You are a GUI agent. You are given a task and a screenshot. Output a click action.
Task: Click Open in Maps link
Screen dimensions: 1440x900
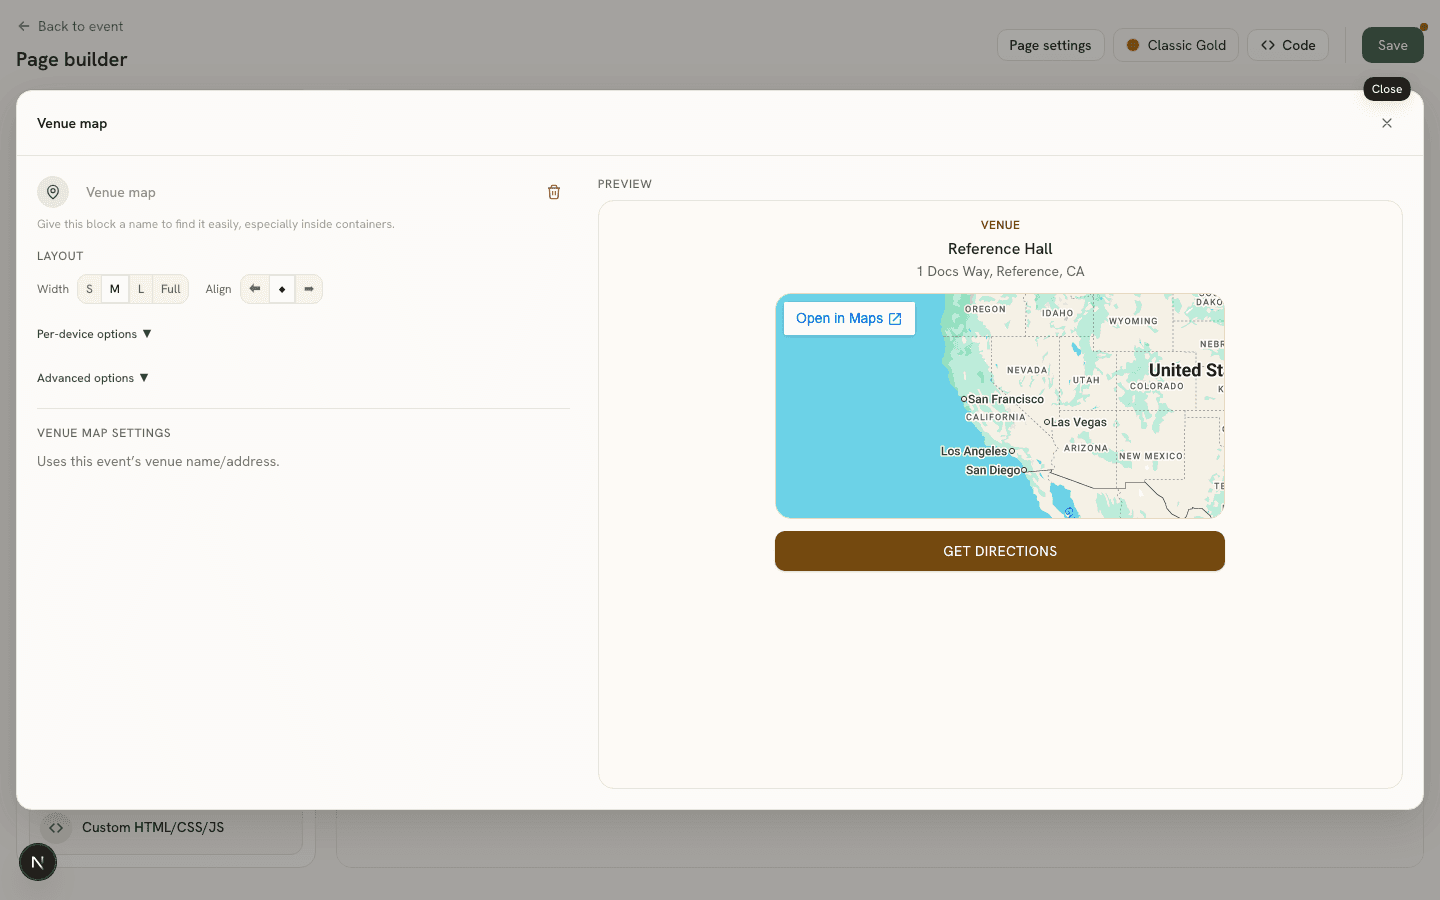(x=849, y=318)
